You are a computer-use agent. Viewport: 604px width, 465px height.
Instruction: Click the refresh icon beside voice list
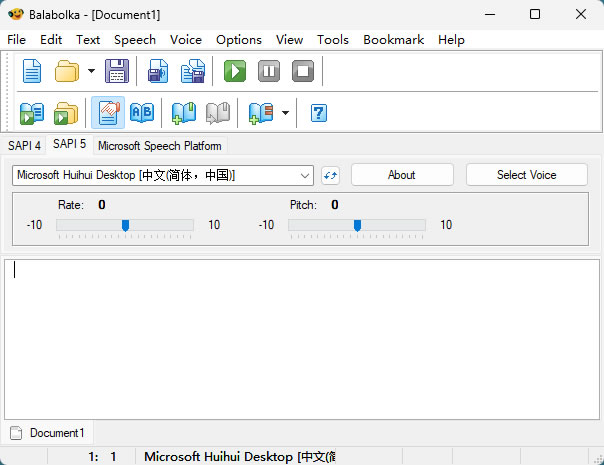click(331, 175)
